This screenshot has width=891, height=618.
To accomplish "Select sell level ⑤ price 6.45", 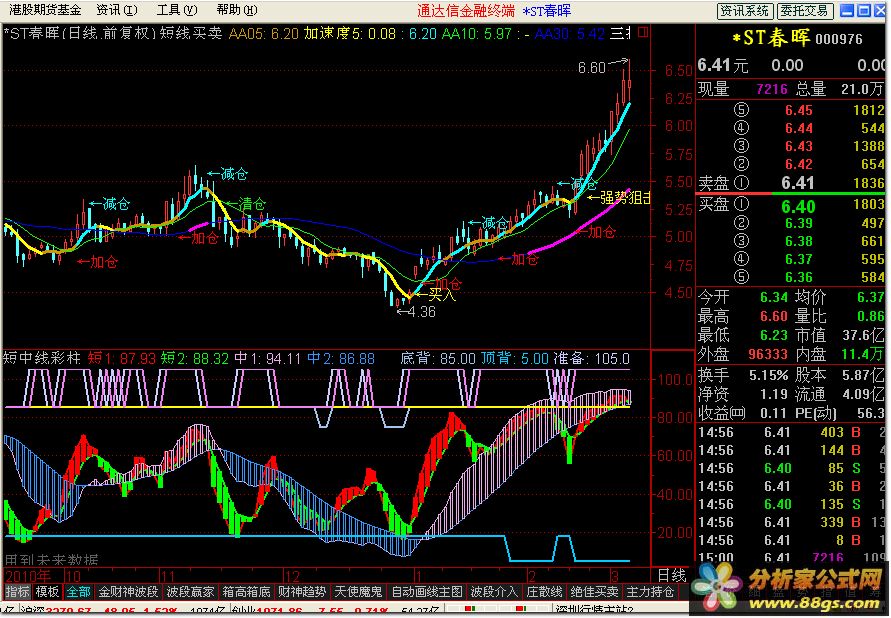I will pos(798,110).
